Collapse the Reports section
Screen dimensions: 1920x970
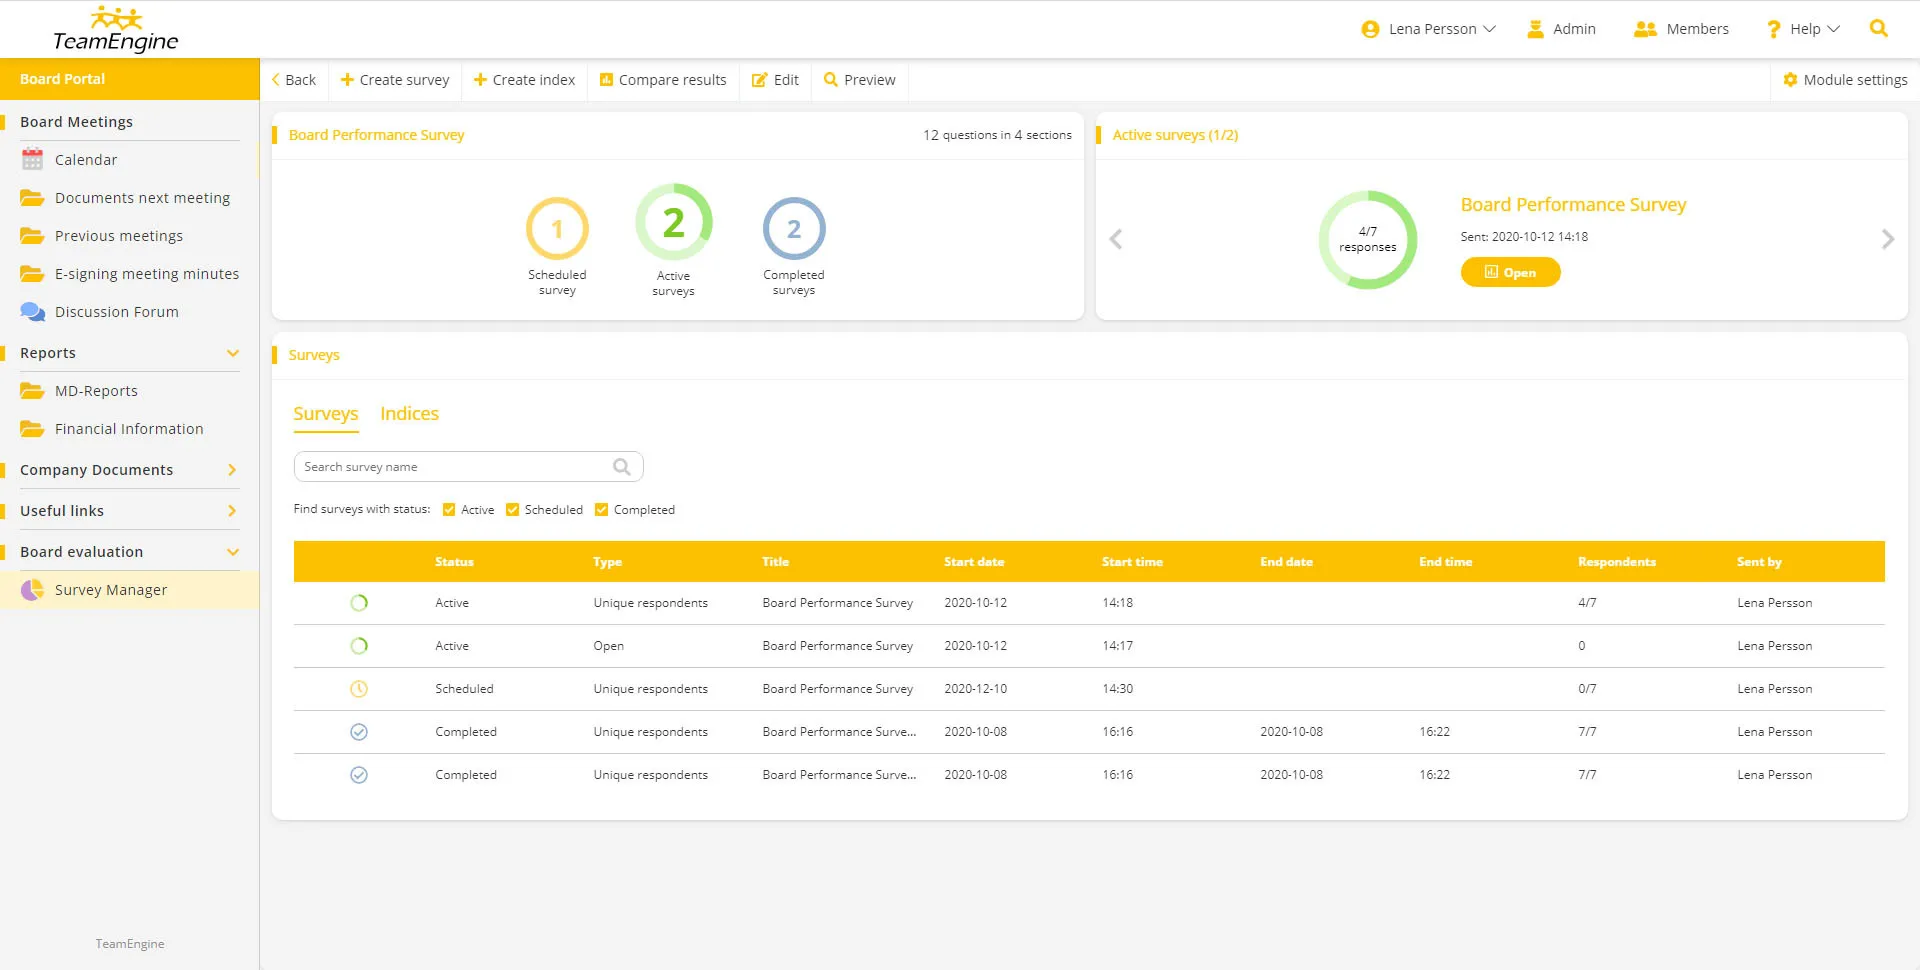pos(233,353)
